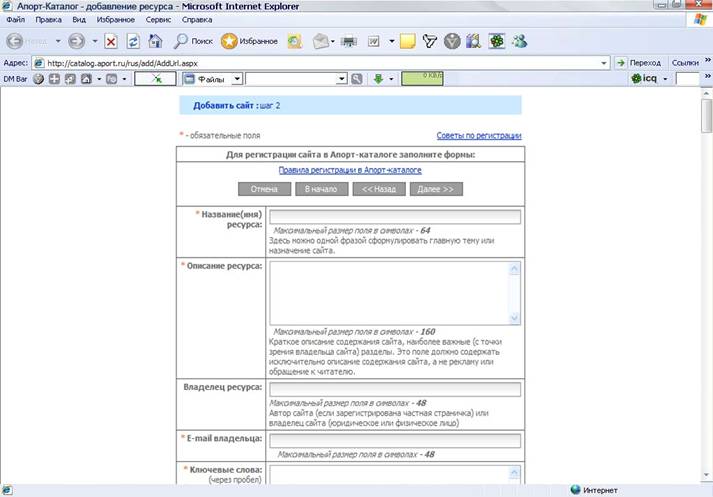Open the Файл menu
Image resolution: width=713 pixels, height=497 pixels.
tap(15, 20)
